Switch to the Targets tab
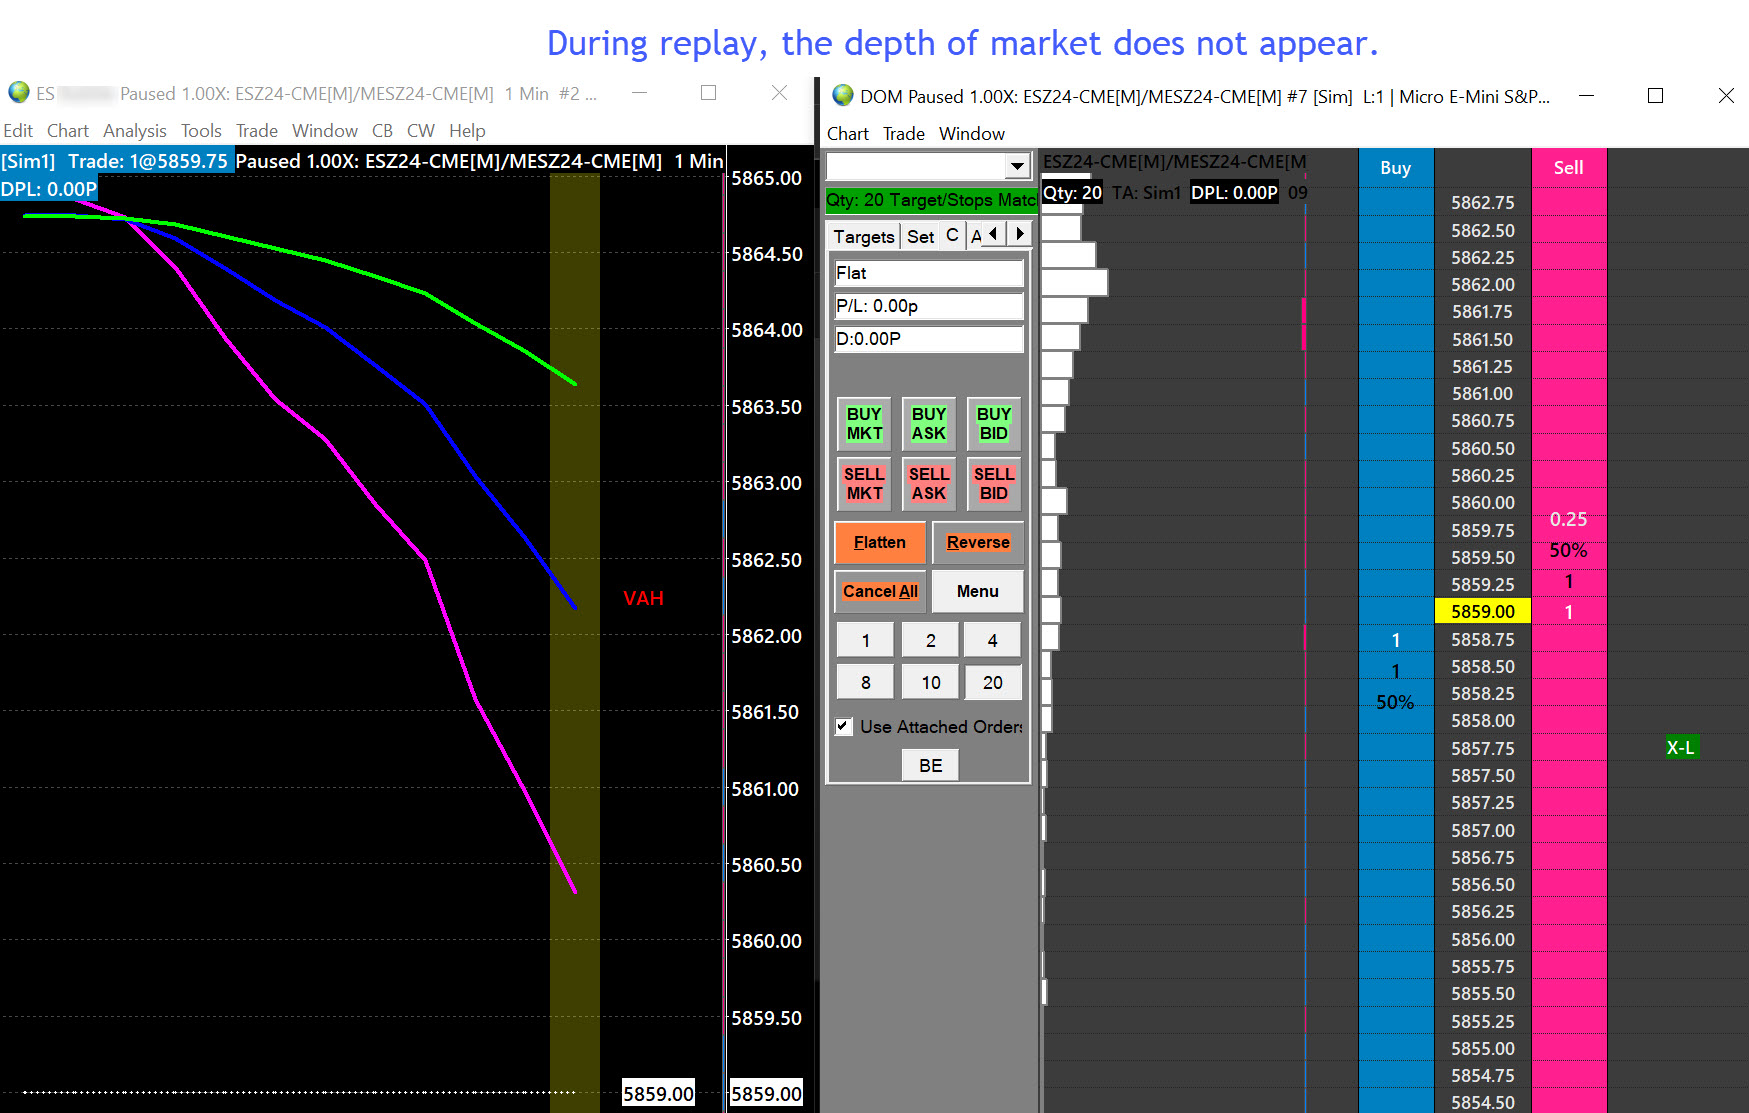The image size is (1749, 1113). click(x=864, y=236)
